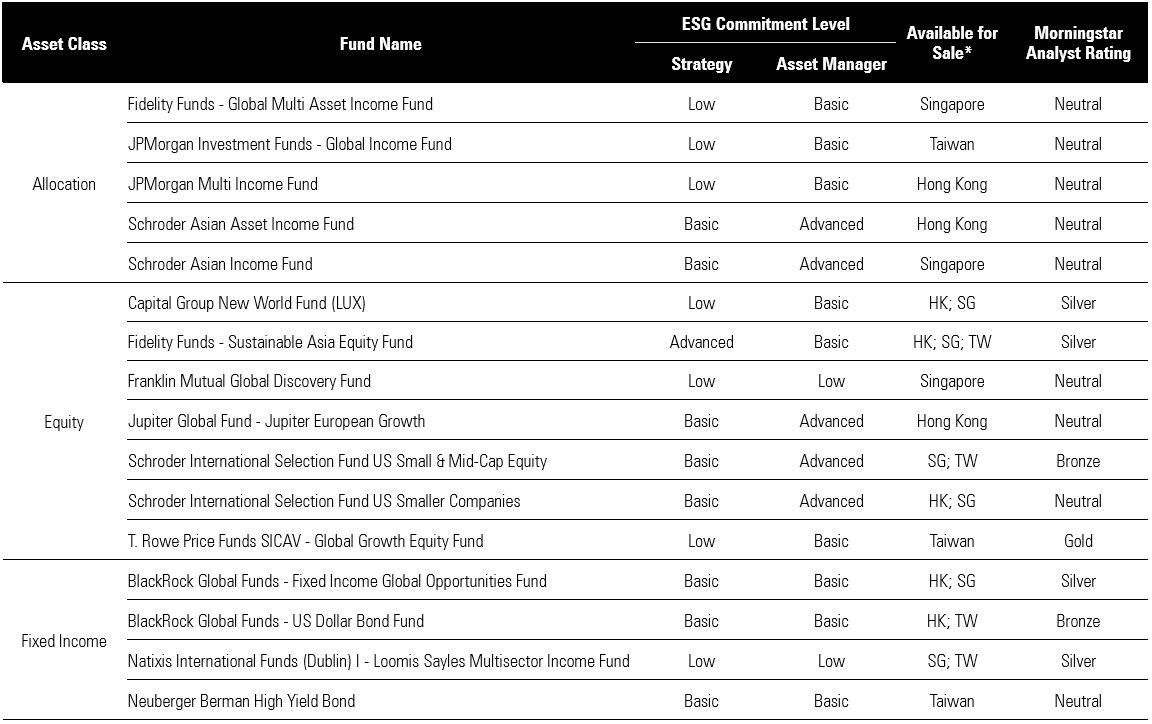The height and width of the screenshot is (724, 1152).
Task: Open Schroder Asian Income Fund
Action: (220, 264)
